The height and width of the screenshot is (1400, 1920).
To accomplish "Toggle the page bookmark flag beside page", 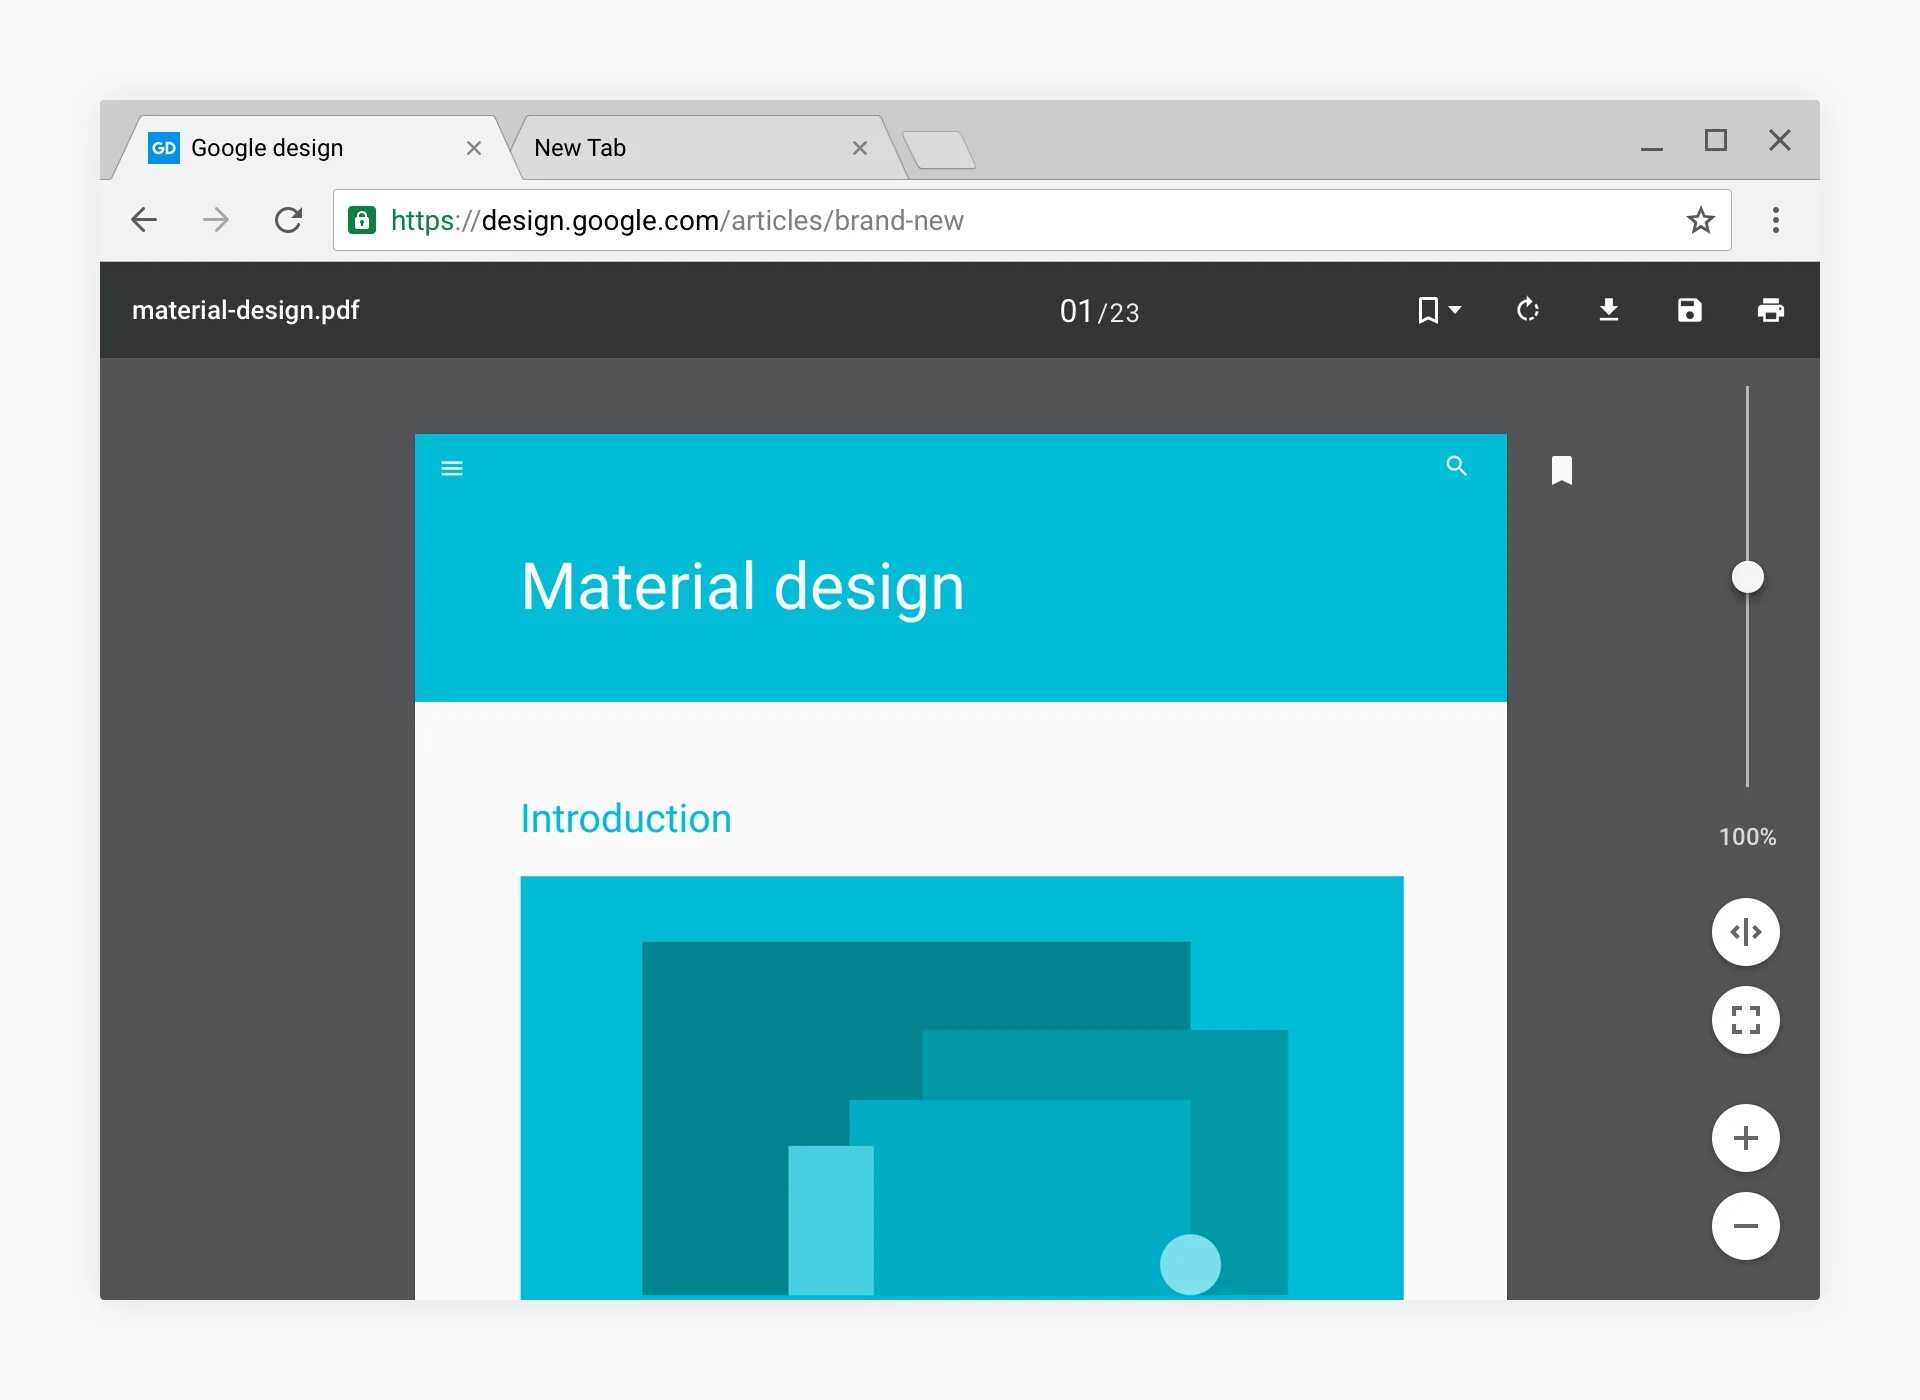I will tap(1561, 470).
